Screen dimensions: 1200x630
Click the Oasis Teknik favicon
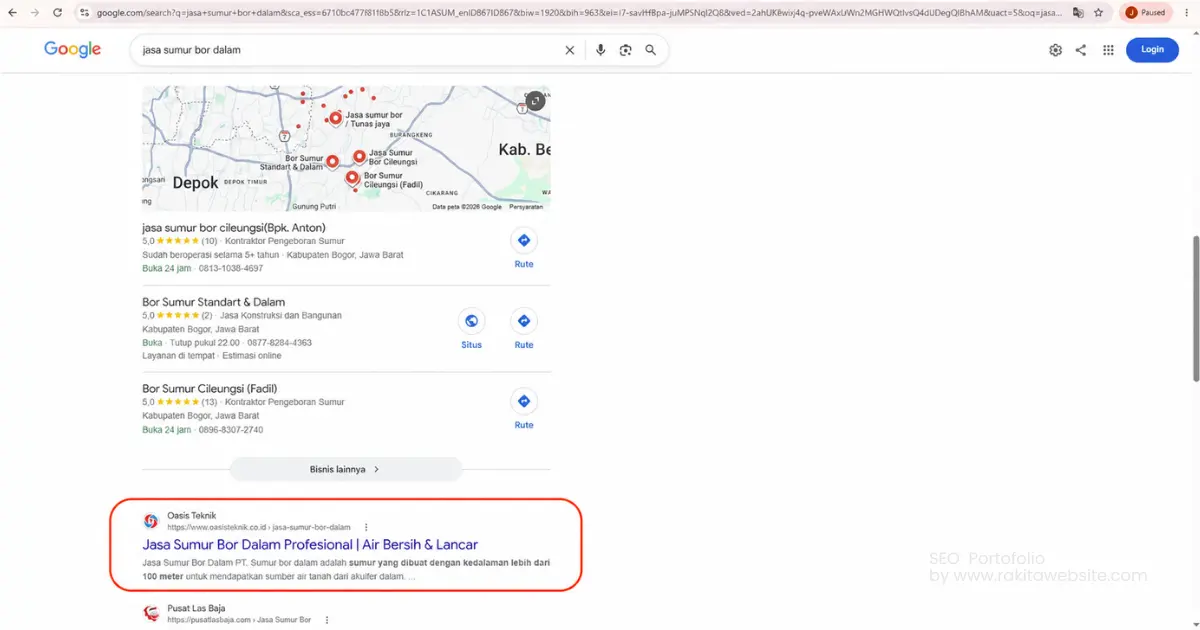[x=150, y=521]
